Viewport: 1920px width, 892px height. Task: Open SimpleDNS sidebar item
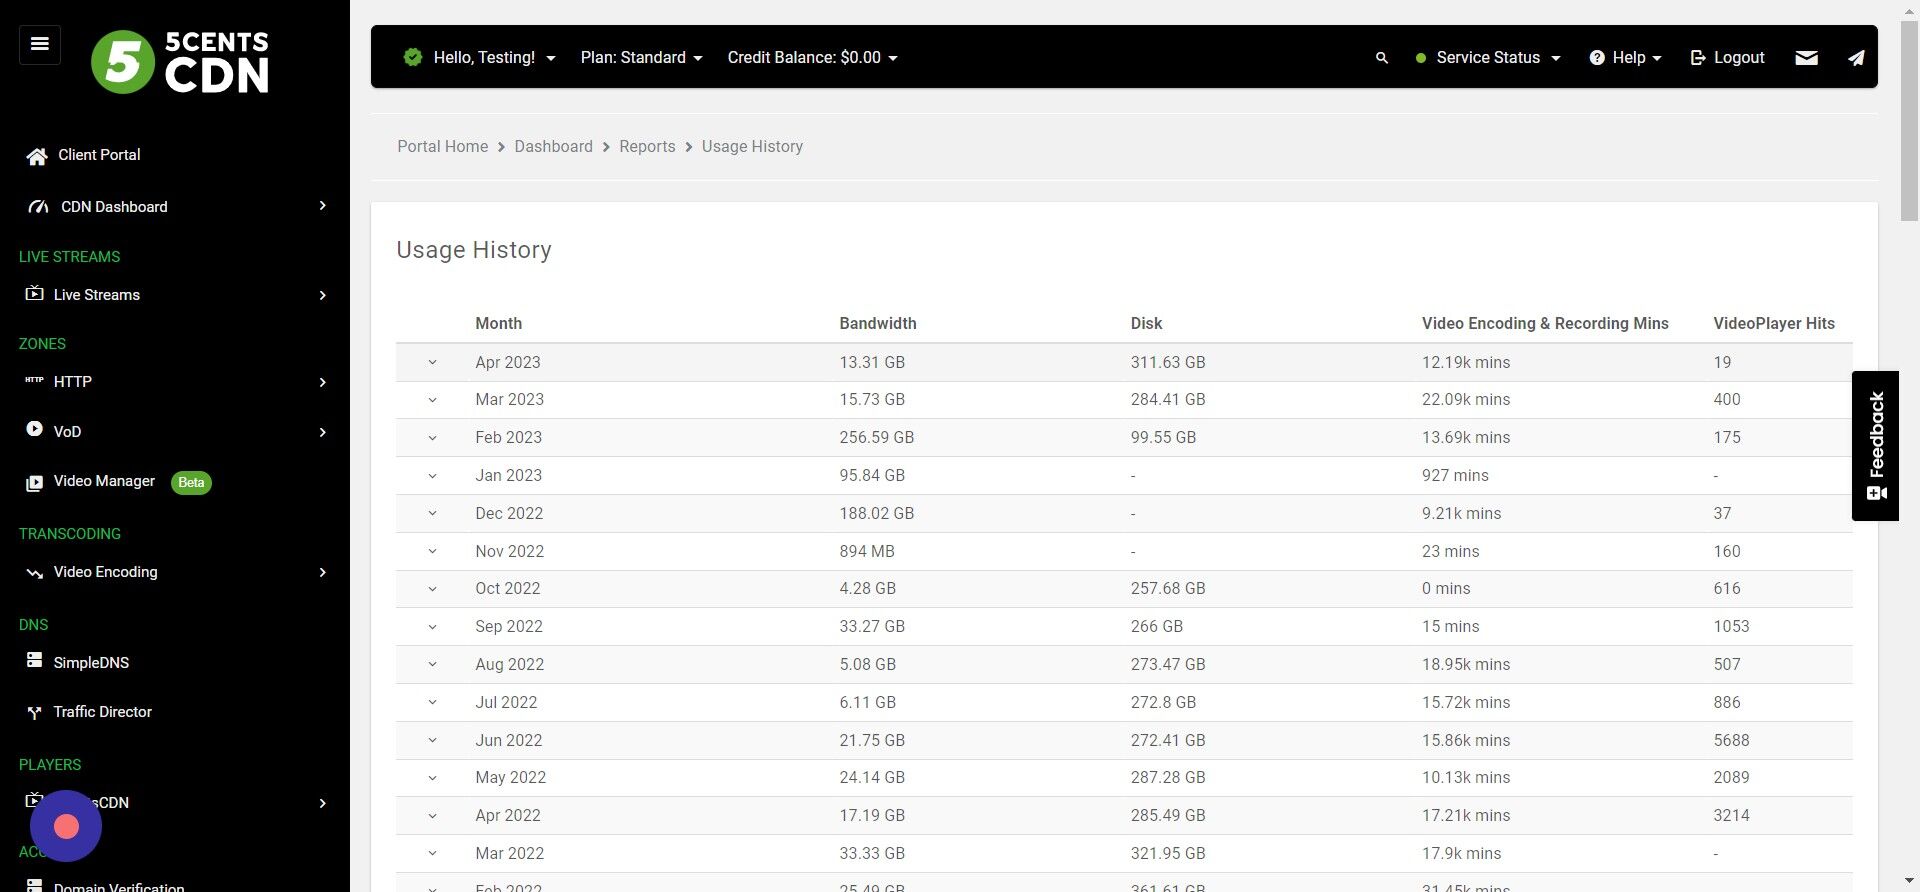[91, 663]
